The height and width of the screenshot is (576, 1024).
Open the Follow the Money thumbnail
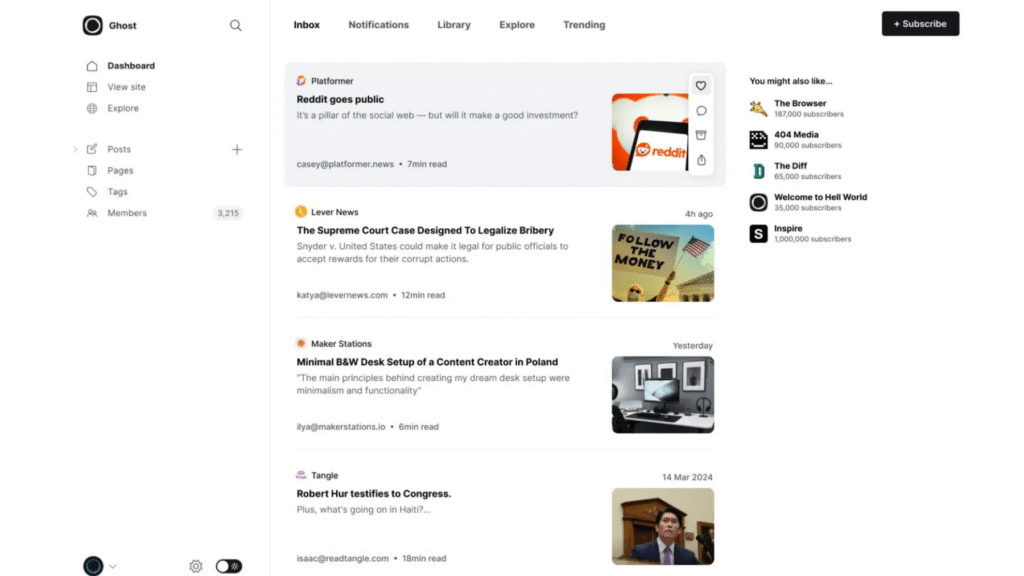(x=663, y=263)
